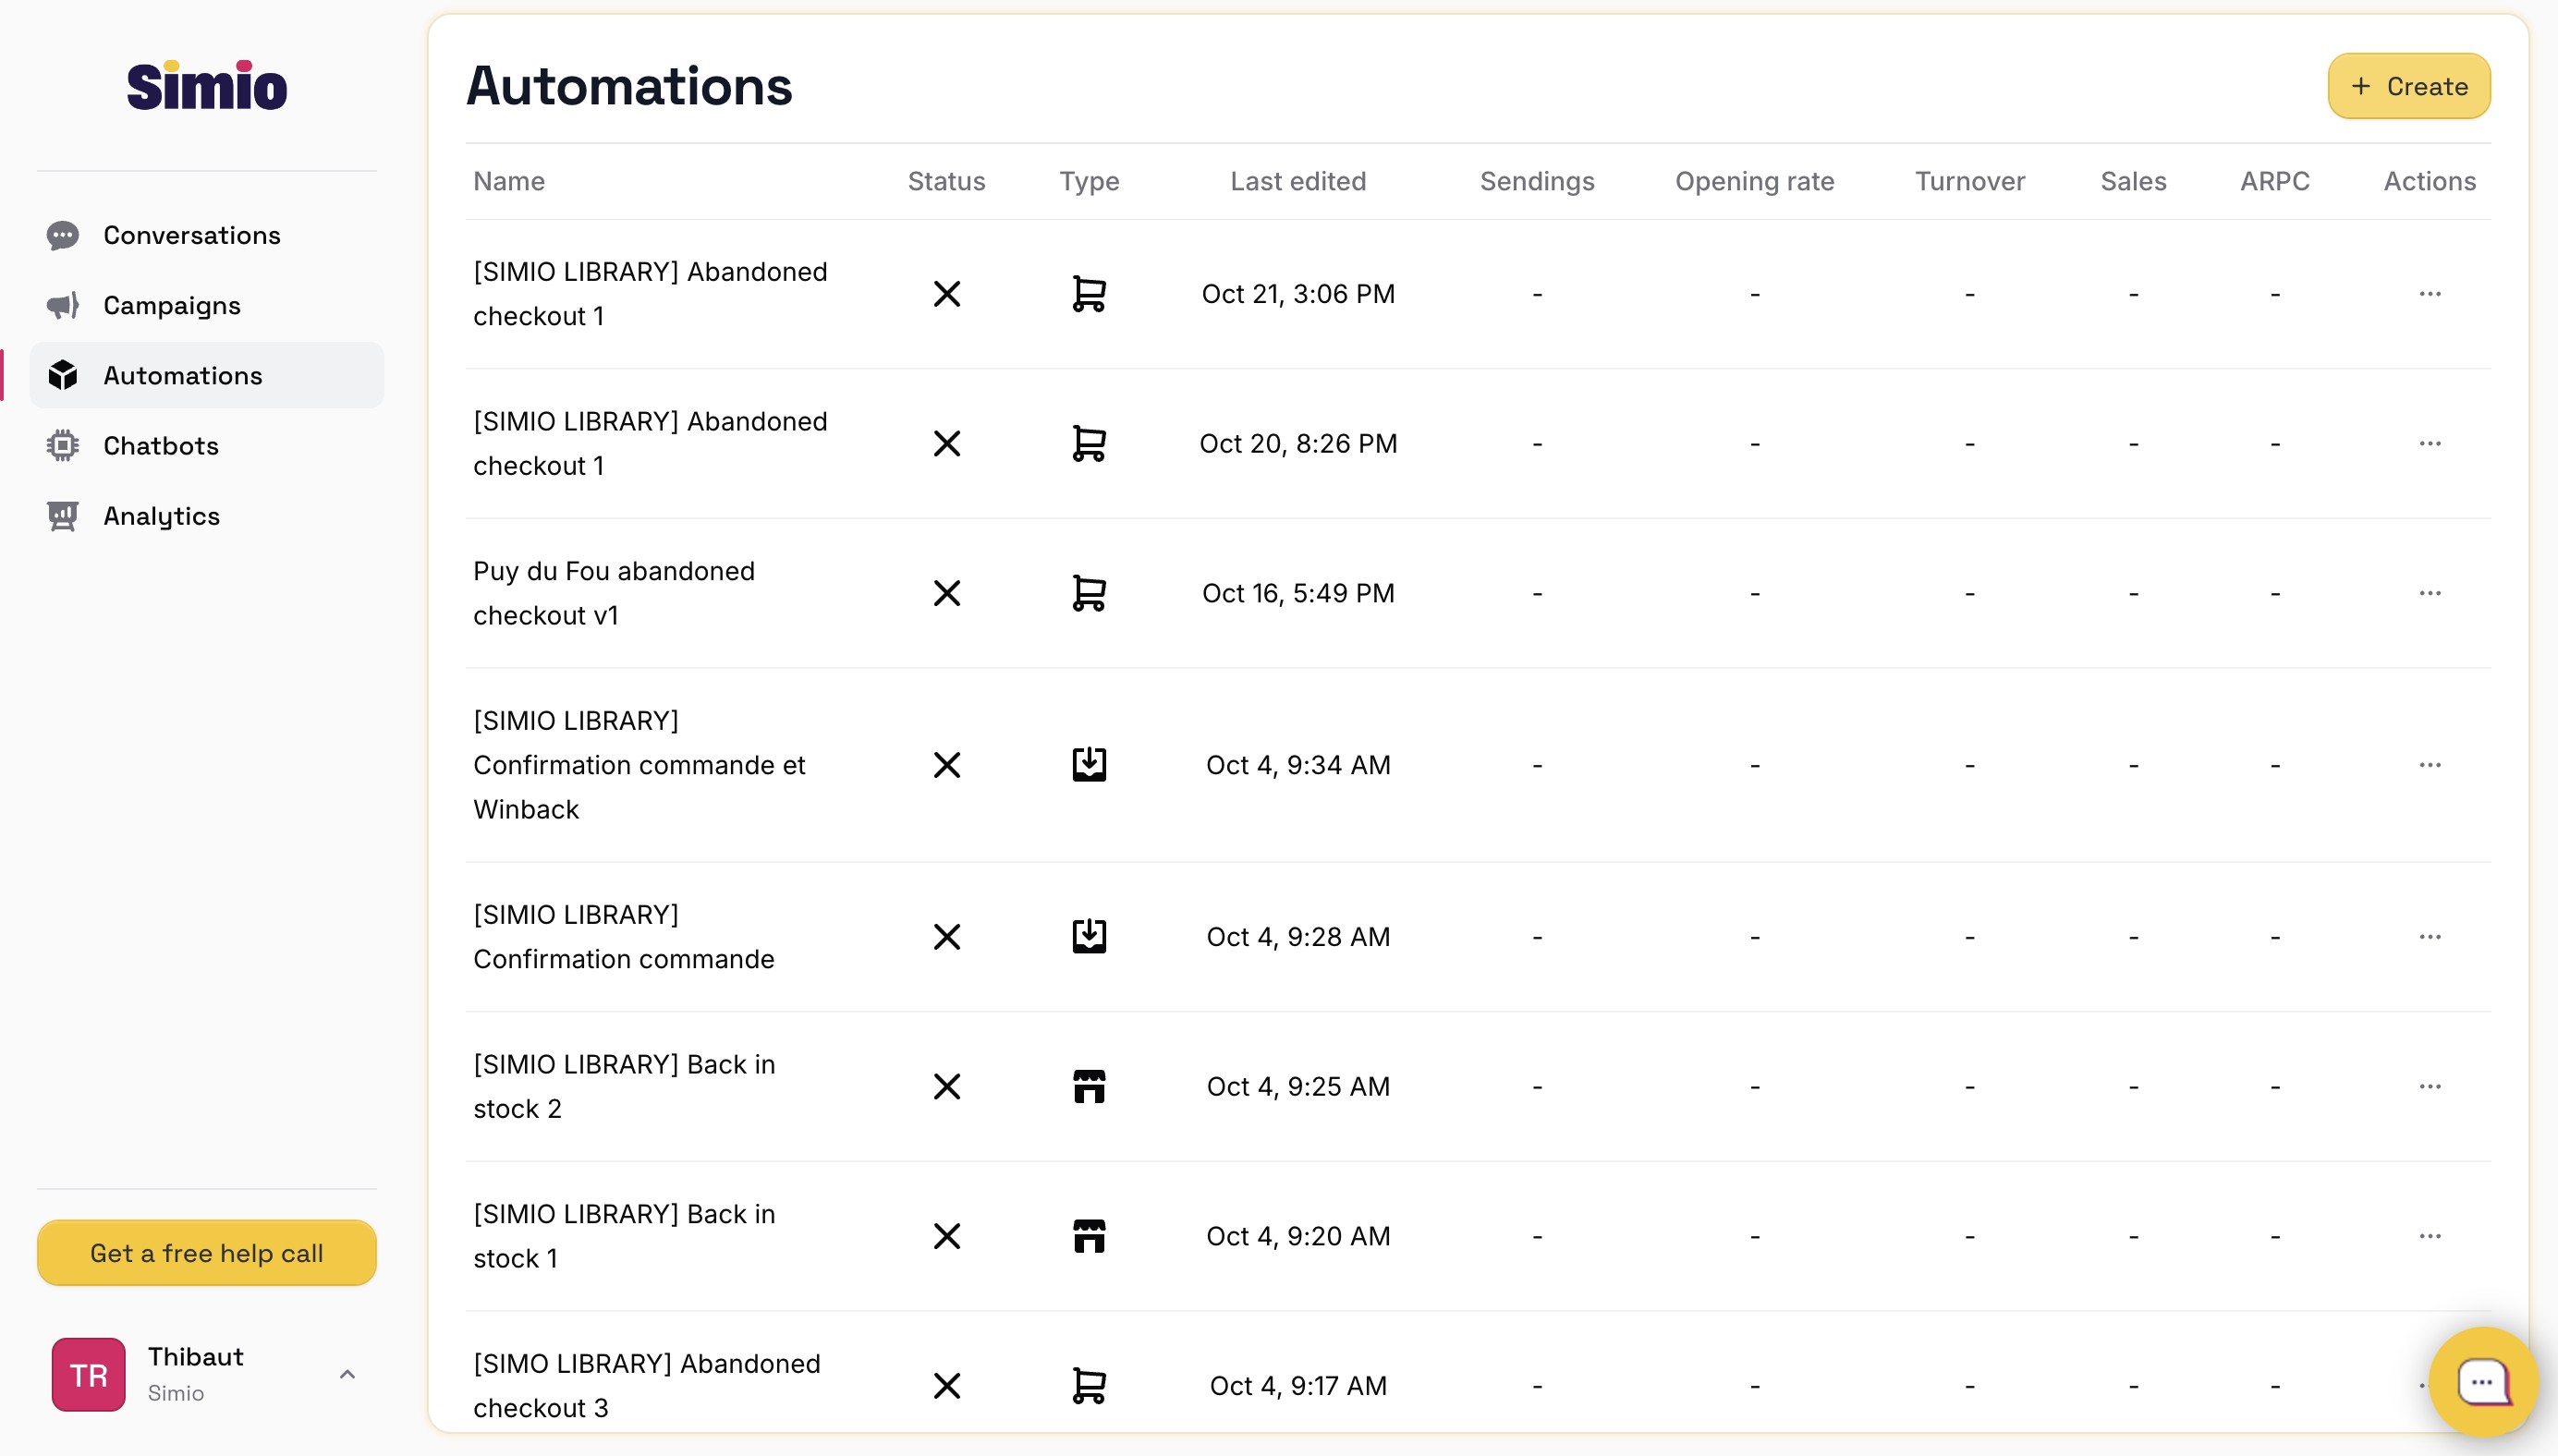
Task: Click the Chatbots chip icon
Action: pos(63,445)
